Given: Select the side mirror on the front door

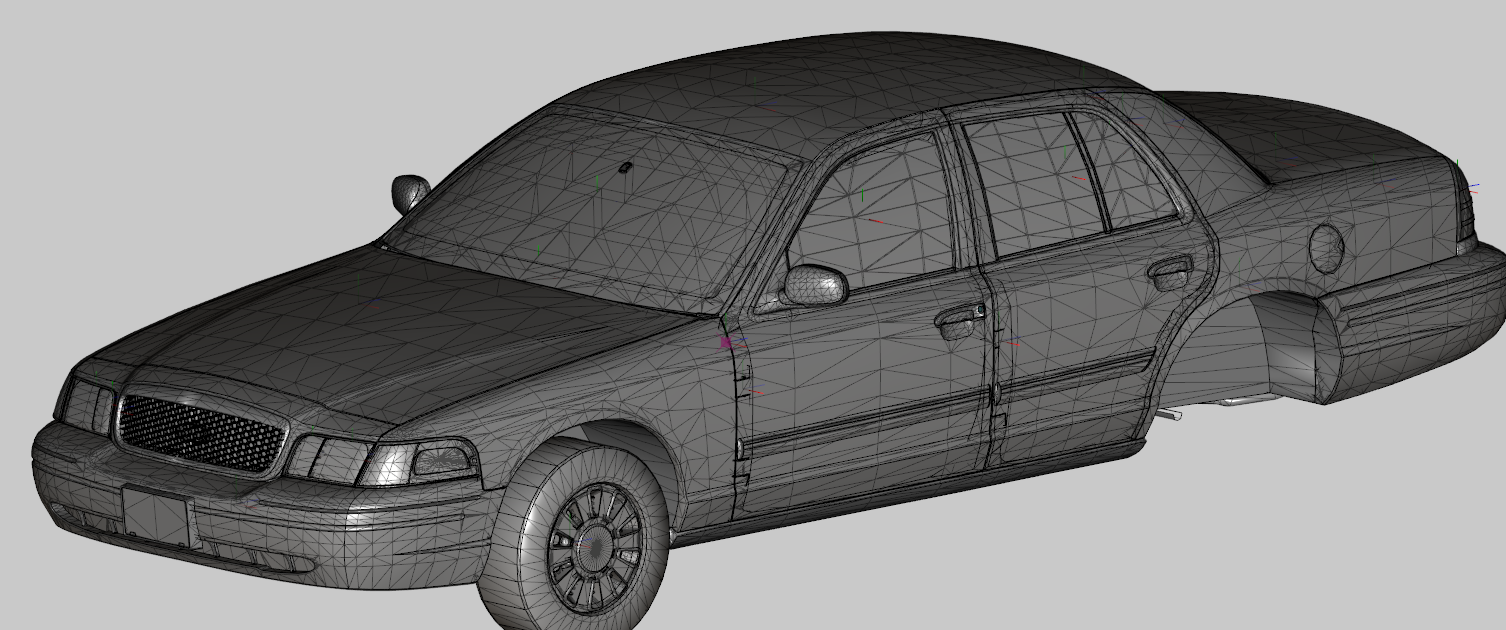Looking at the screenshot, I should pyautogui.click(x=815, y=285).
